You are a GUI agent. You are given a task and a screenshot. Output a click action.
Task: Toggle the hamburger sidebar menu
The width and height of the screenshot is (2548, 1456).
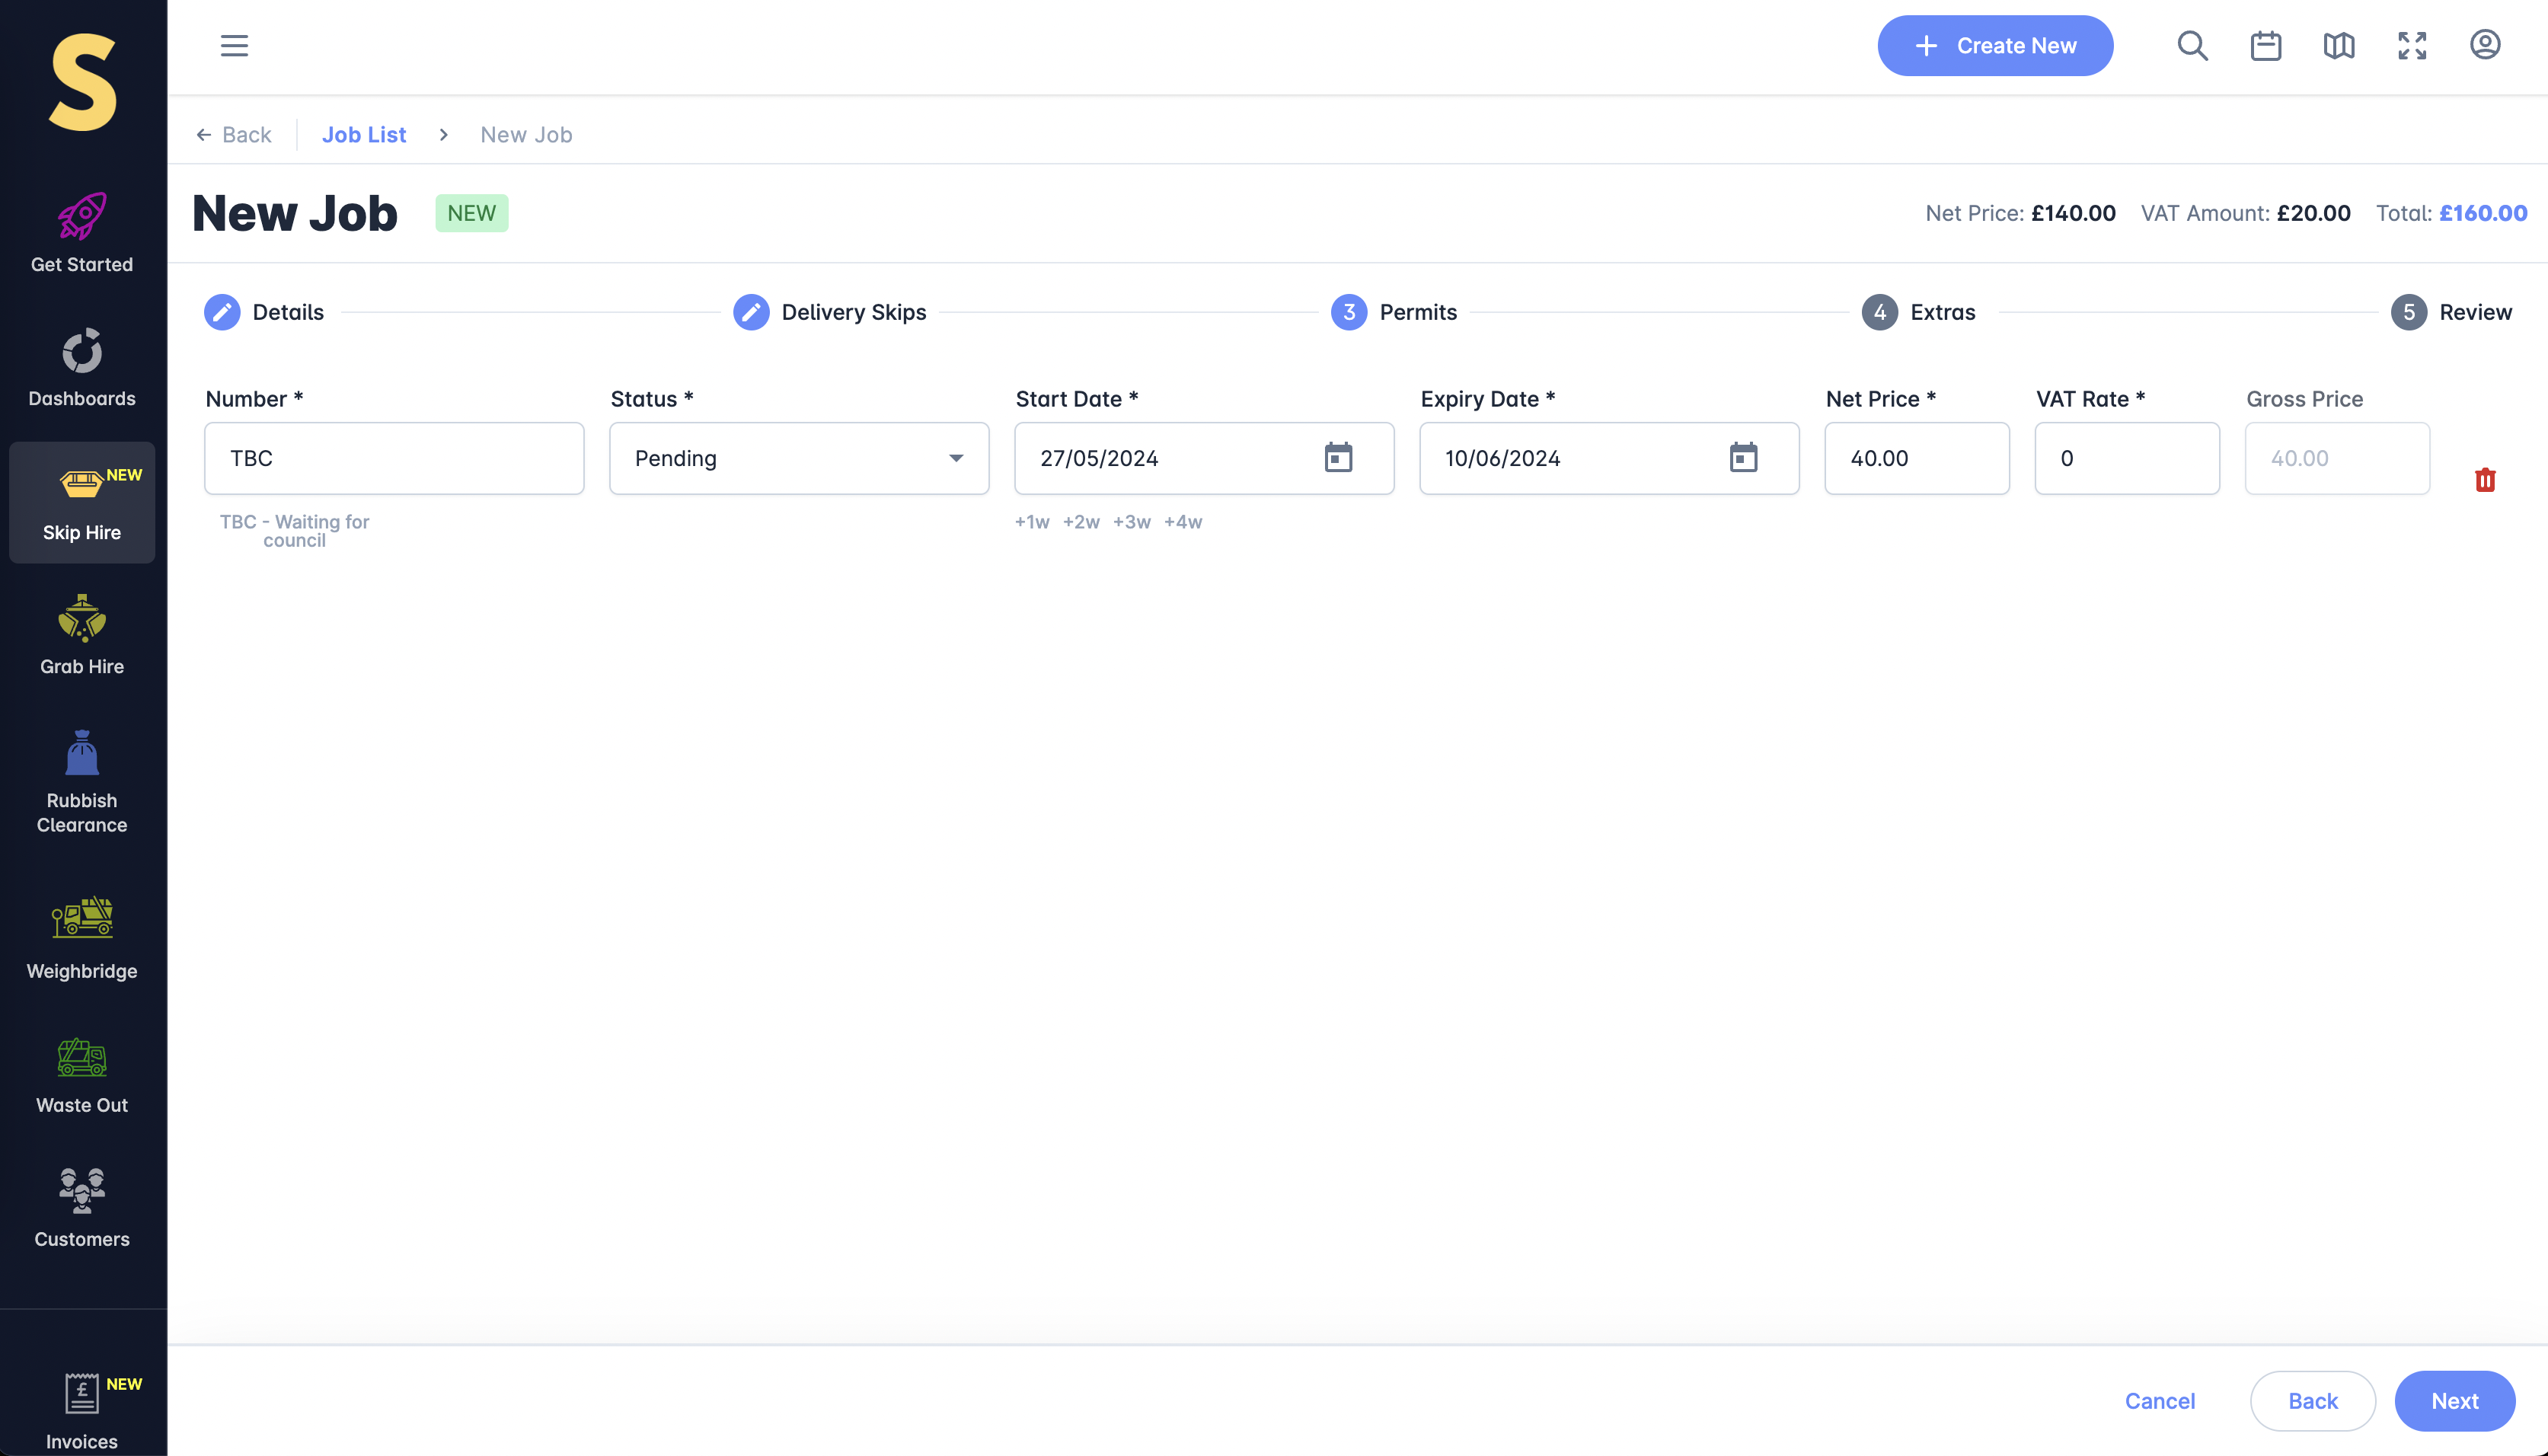pyautogui.click(x=234, y=46)
